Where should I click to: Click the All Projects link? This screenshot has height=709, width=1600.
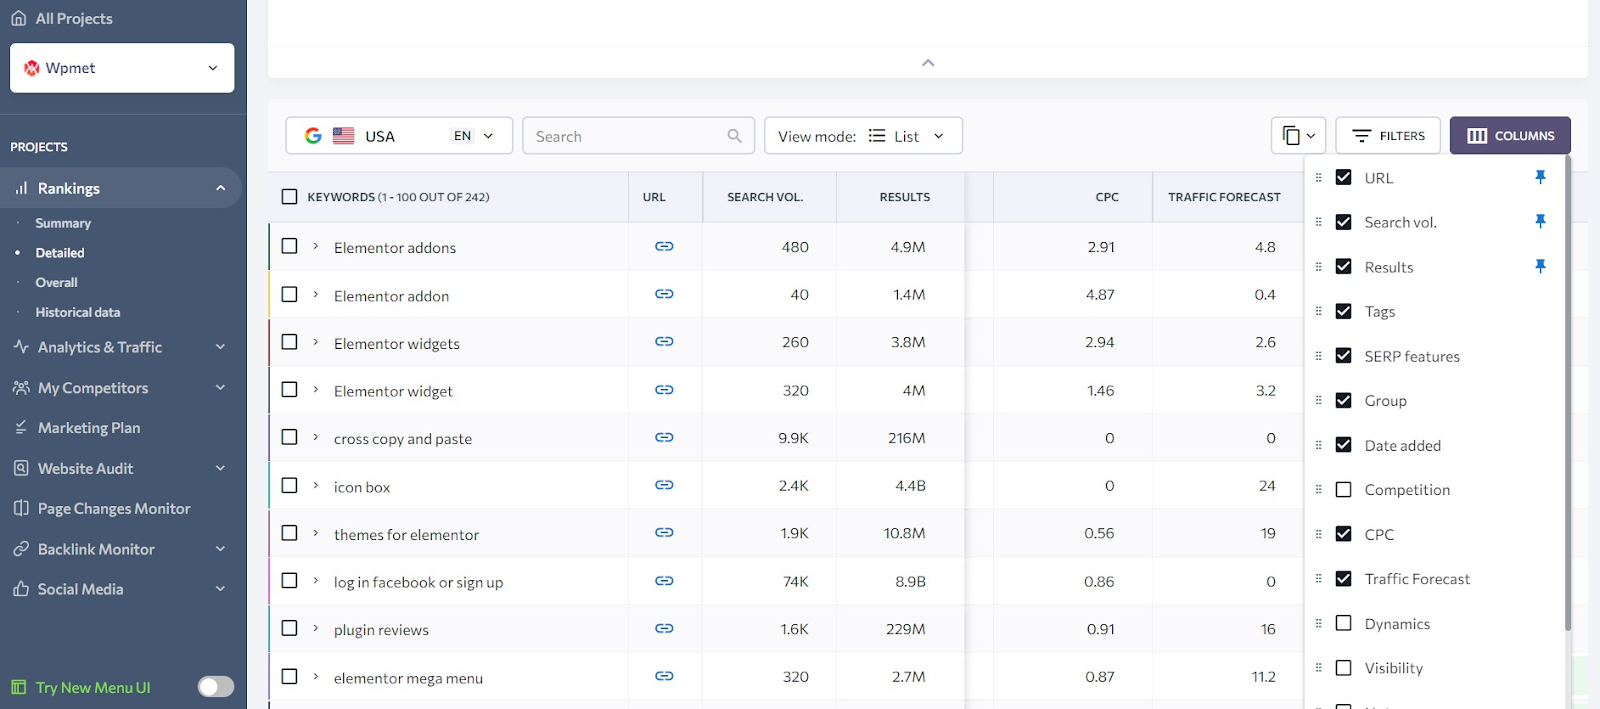tap(74, 18)
